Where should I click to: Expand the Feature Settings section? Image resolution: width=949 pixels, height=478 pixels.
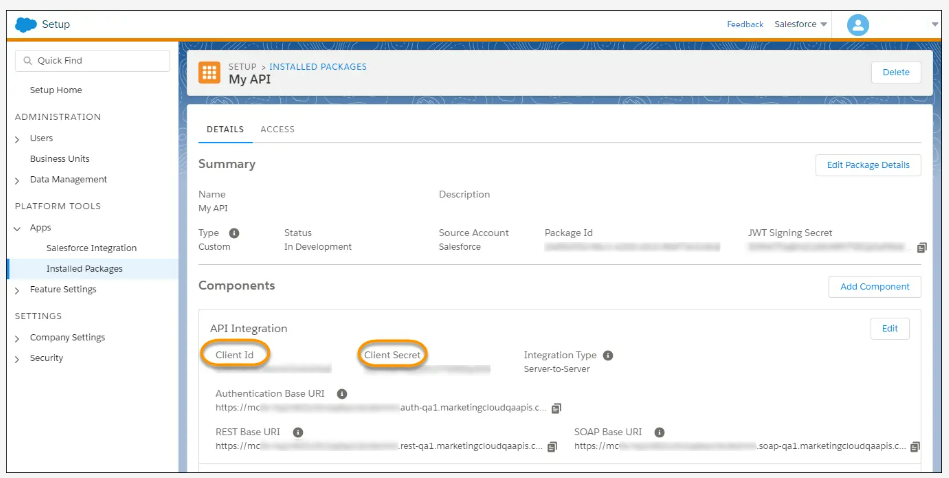coord(18,290)
